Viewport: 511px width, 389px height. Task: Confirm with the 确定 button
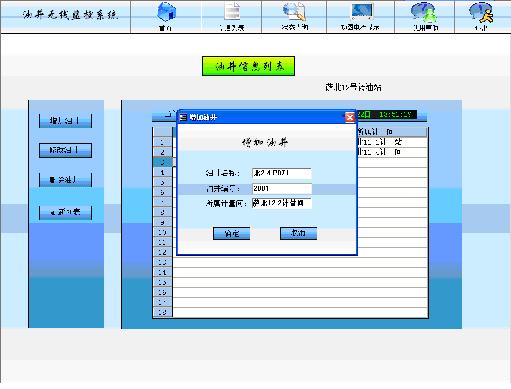click(231, 233)
